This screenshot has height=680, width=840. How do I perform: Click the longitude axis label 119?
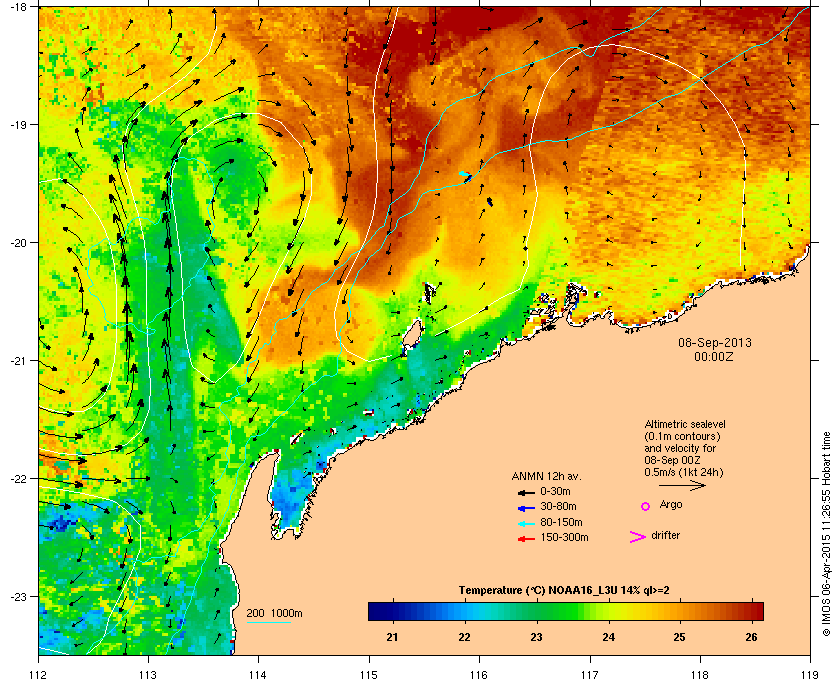(810, 674)
